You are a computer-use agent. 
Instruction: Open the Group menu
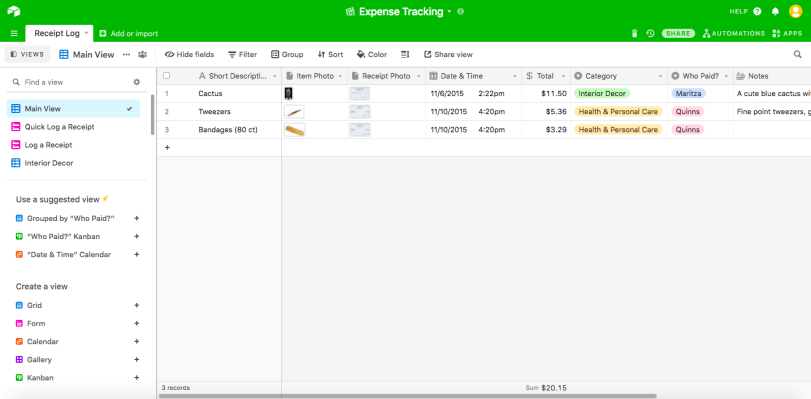pyautogui.click(x=287, y=54)
